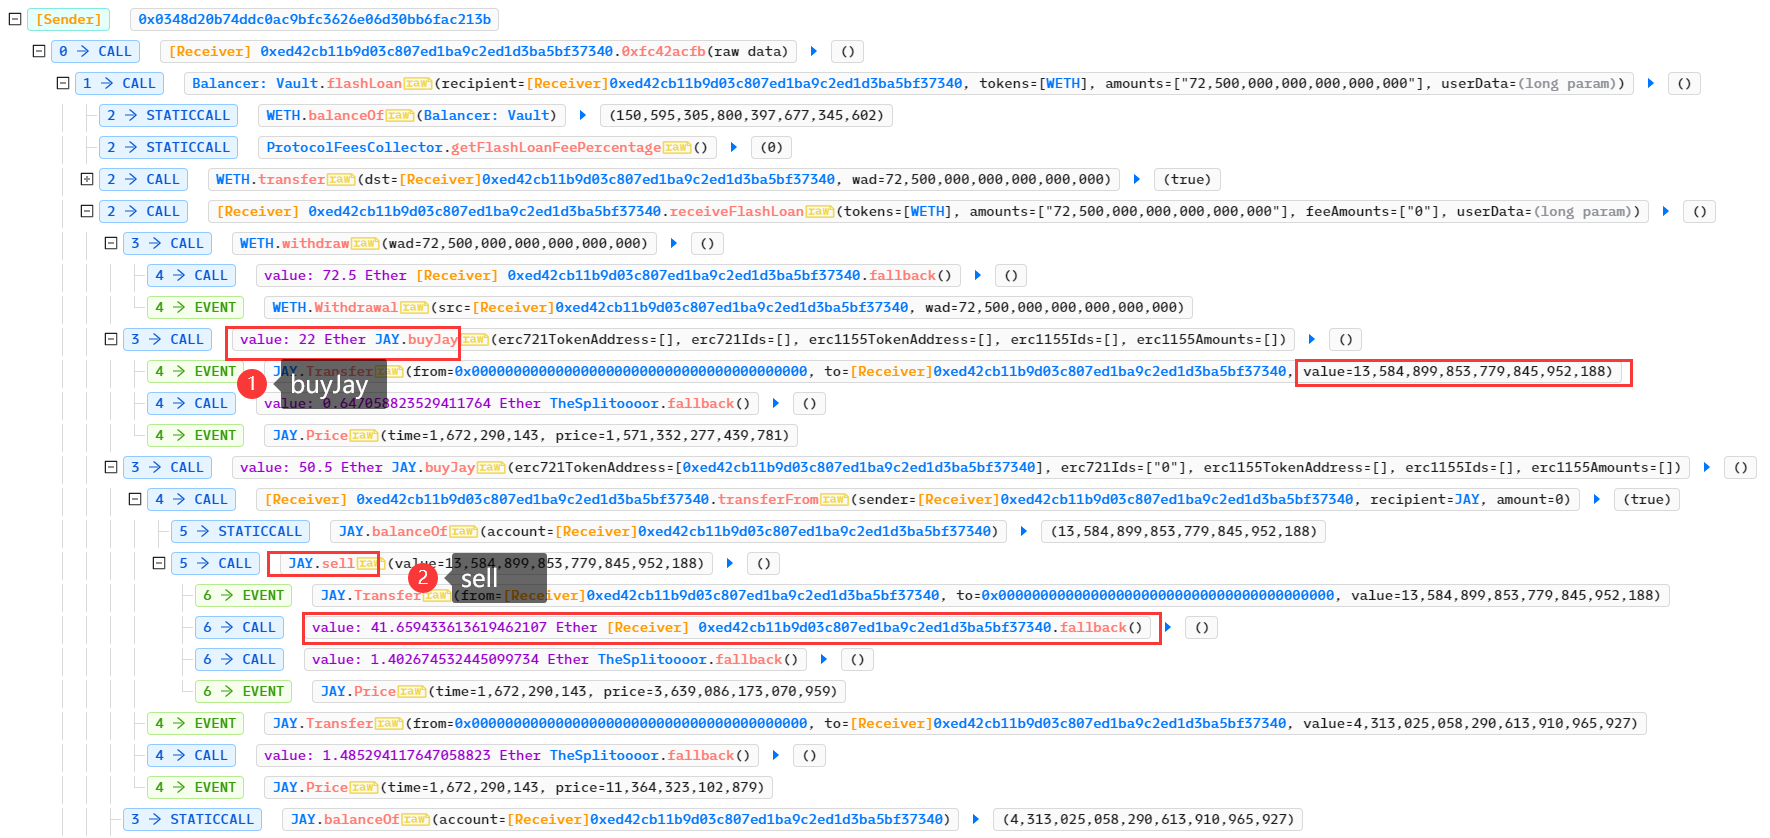
Task: Collapse the 22 Ether buyJay call node
Action: coord(111,339)
